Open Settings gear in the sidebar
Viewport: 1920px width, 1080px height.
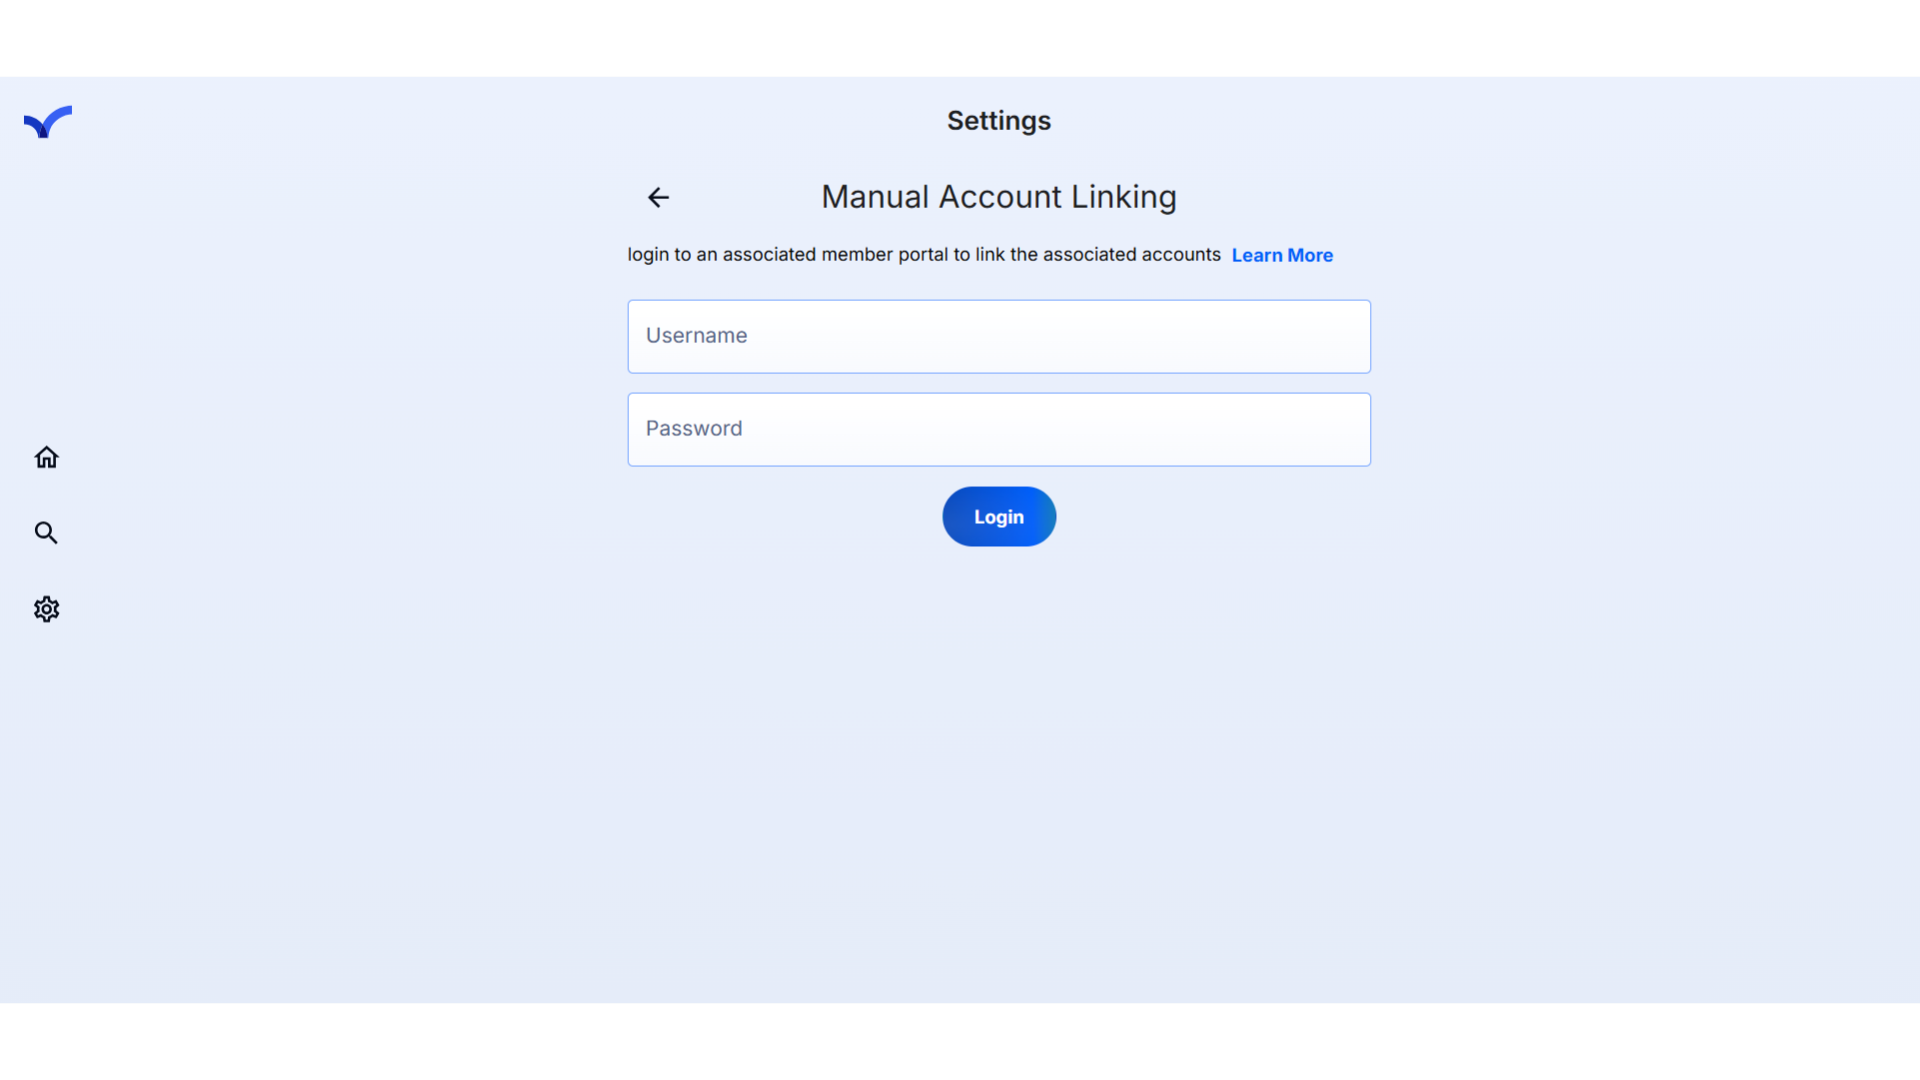pos(46,609)
